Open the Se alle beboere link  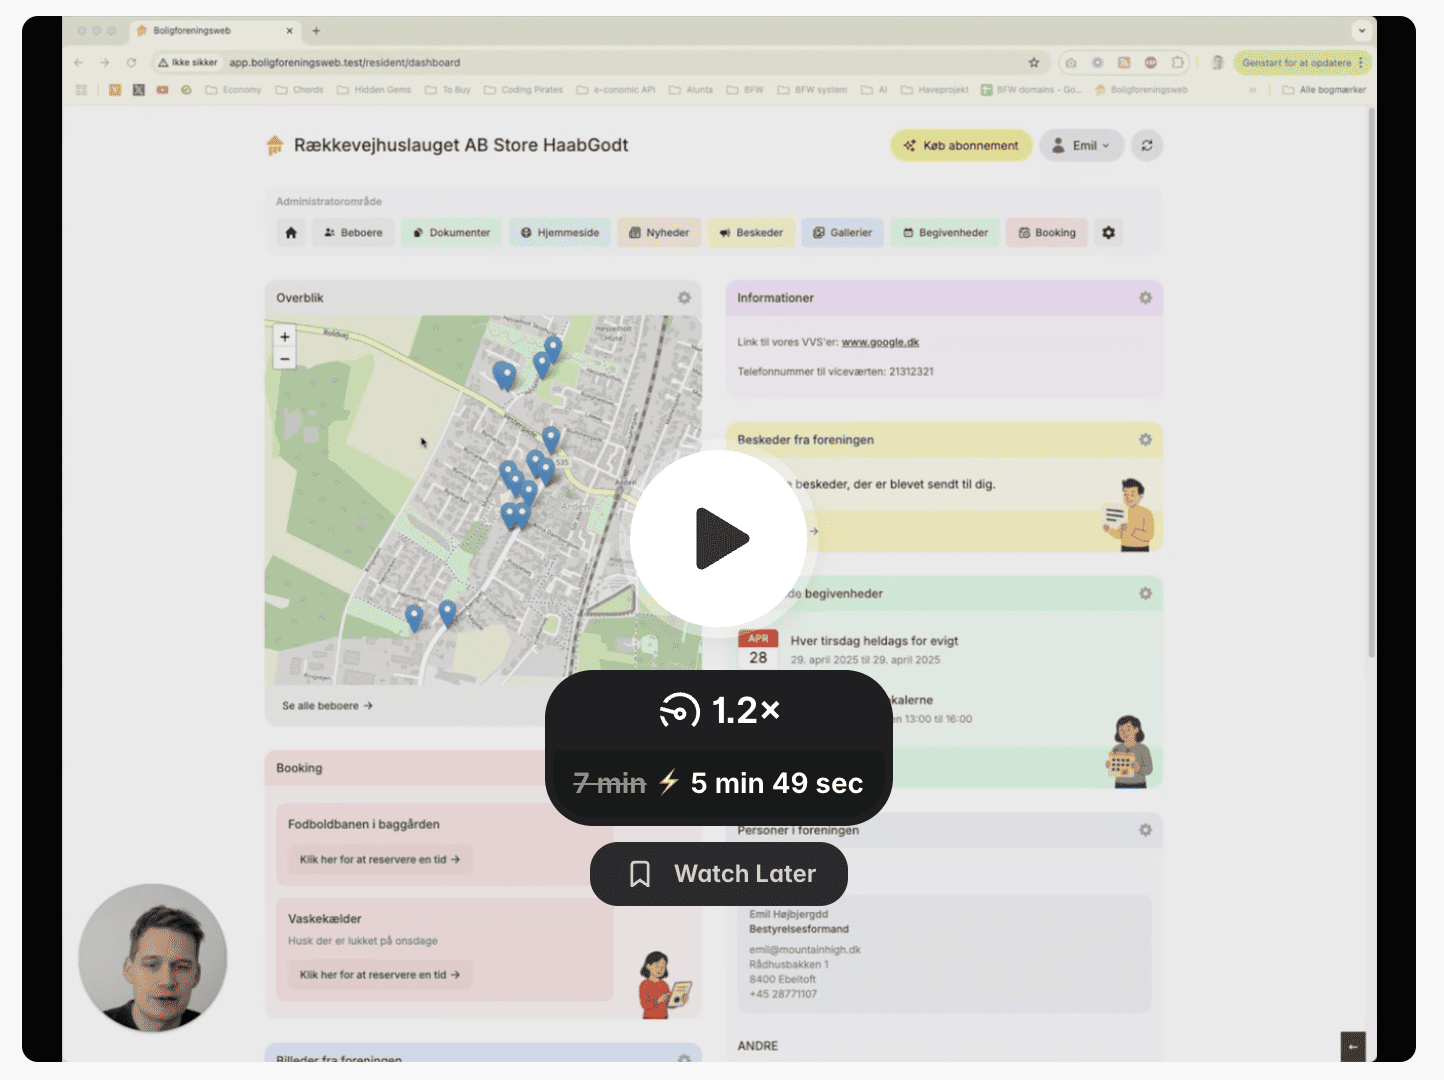click(327, 706)
